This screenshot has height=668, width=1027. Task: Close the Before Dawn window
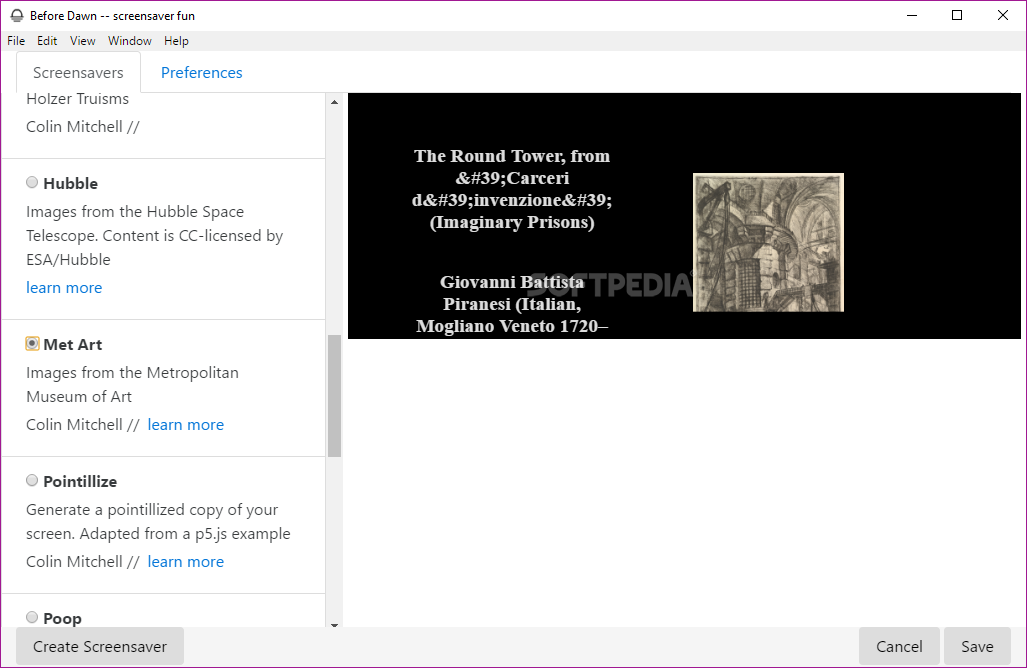click(1003, 15)
